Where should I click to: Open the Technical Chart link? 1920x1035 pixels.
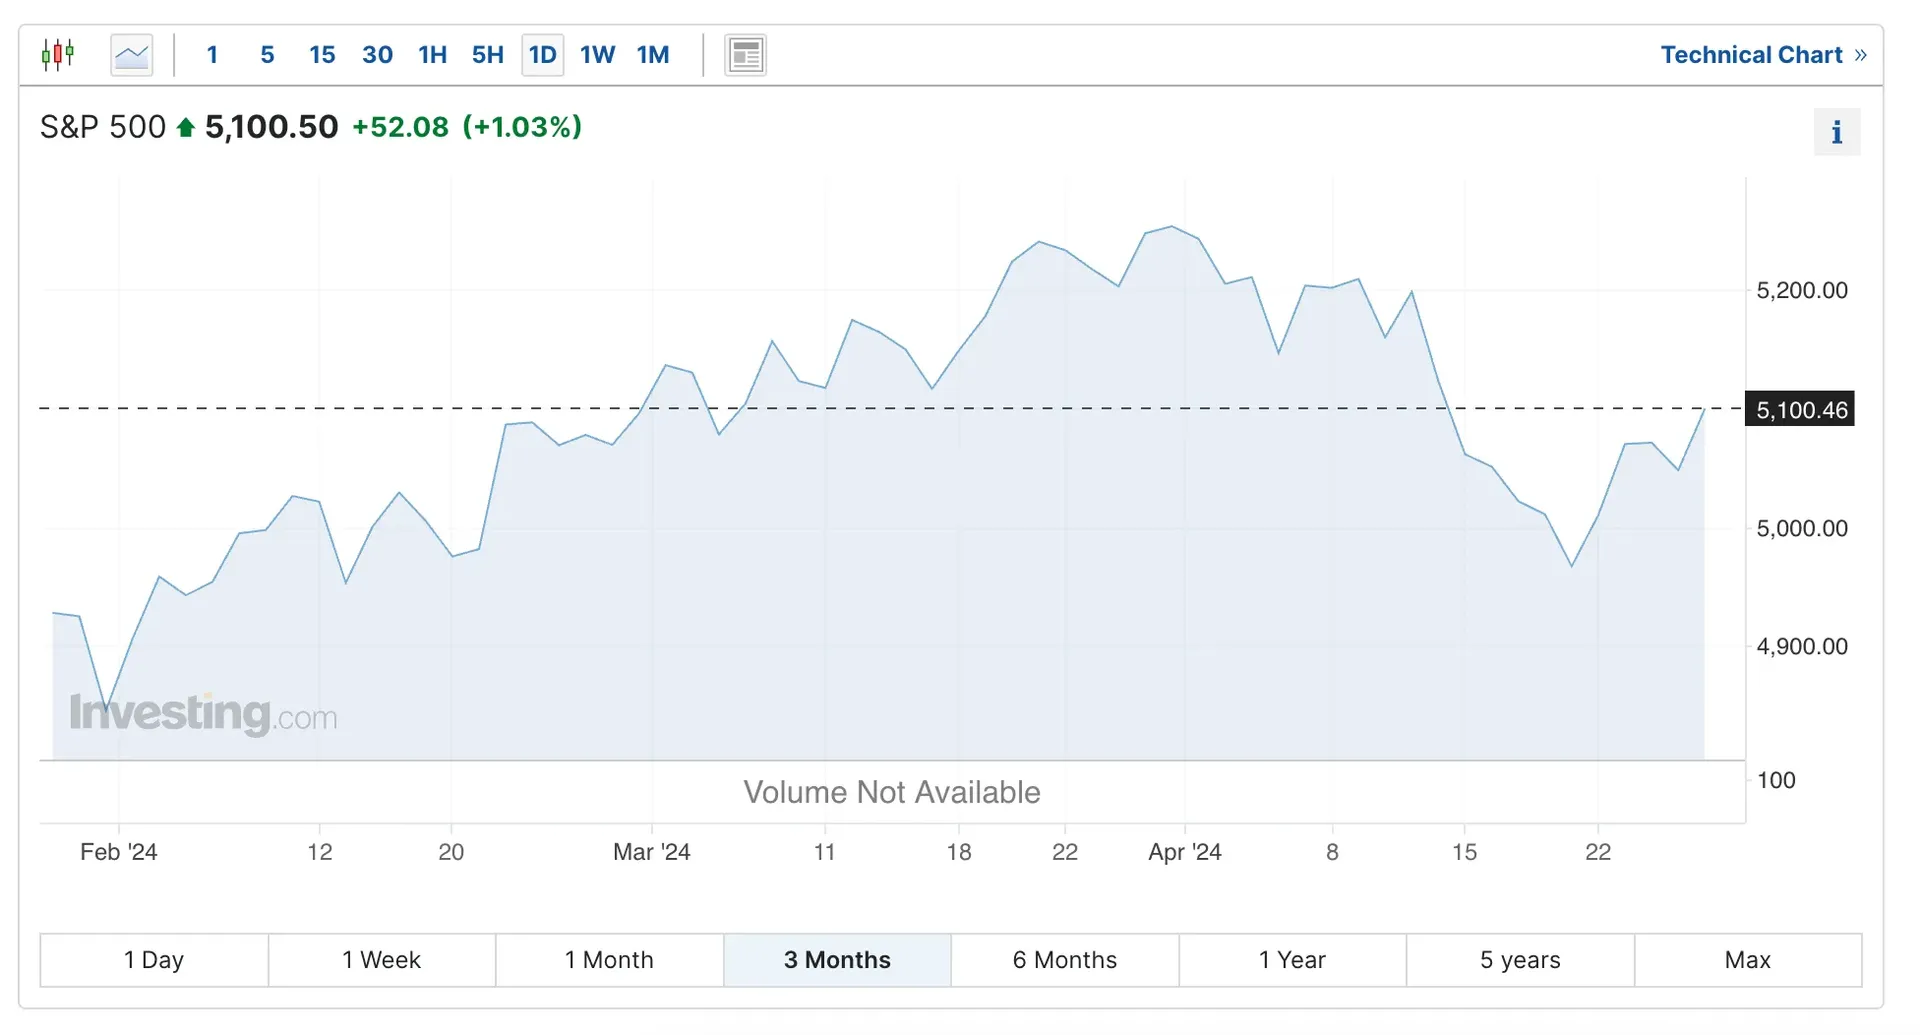[x=1763, y=55]
